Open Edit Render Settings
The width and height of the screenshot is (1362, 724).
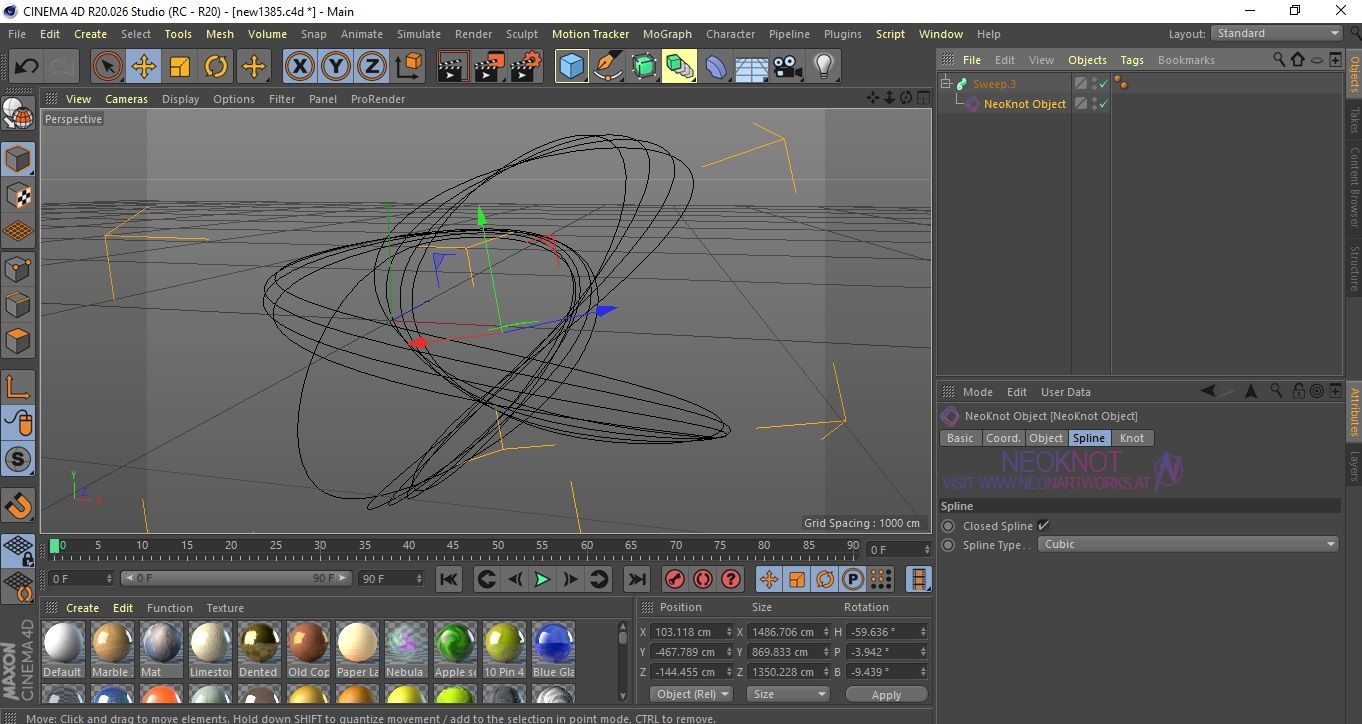click(526, 67)
